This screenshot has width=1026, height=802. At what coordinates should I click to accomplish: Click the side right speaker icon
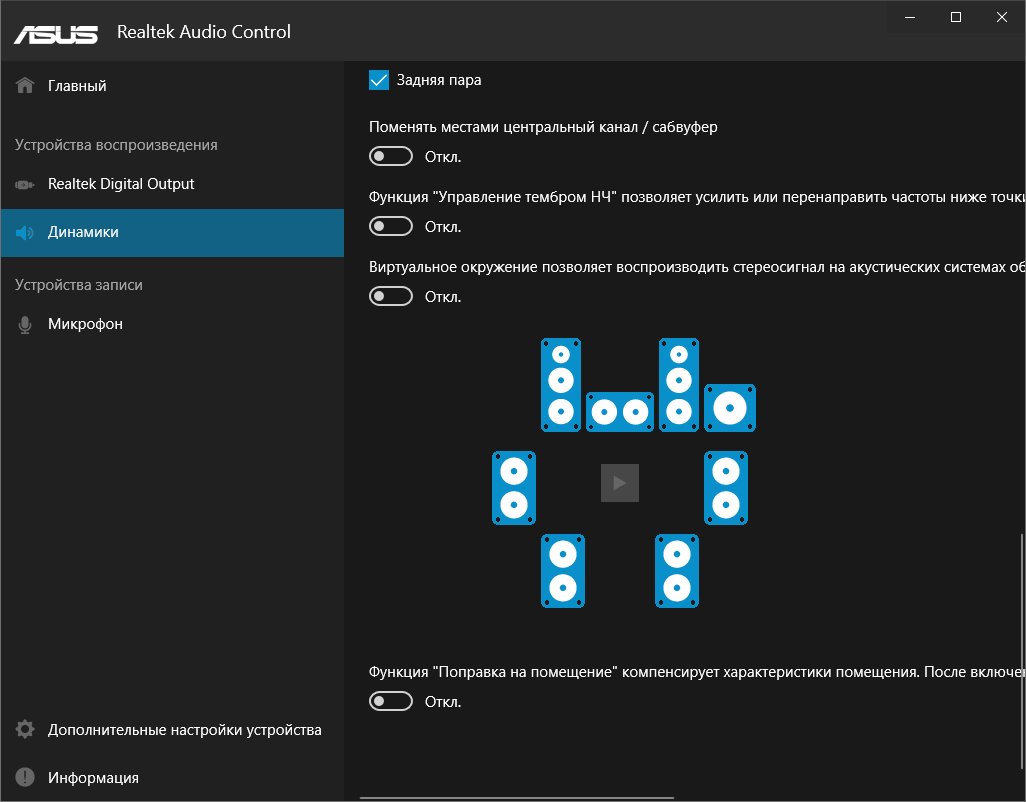point(727,488)
